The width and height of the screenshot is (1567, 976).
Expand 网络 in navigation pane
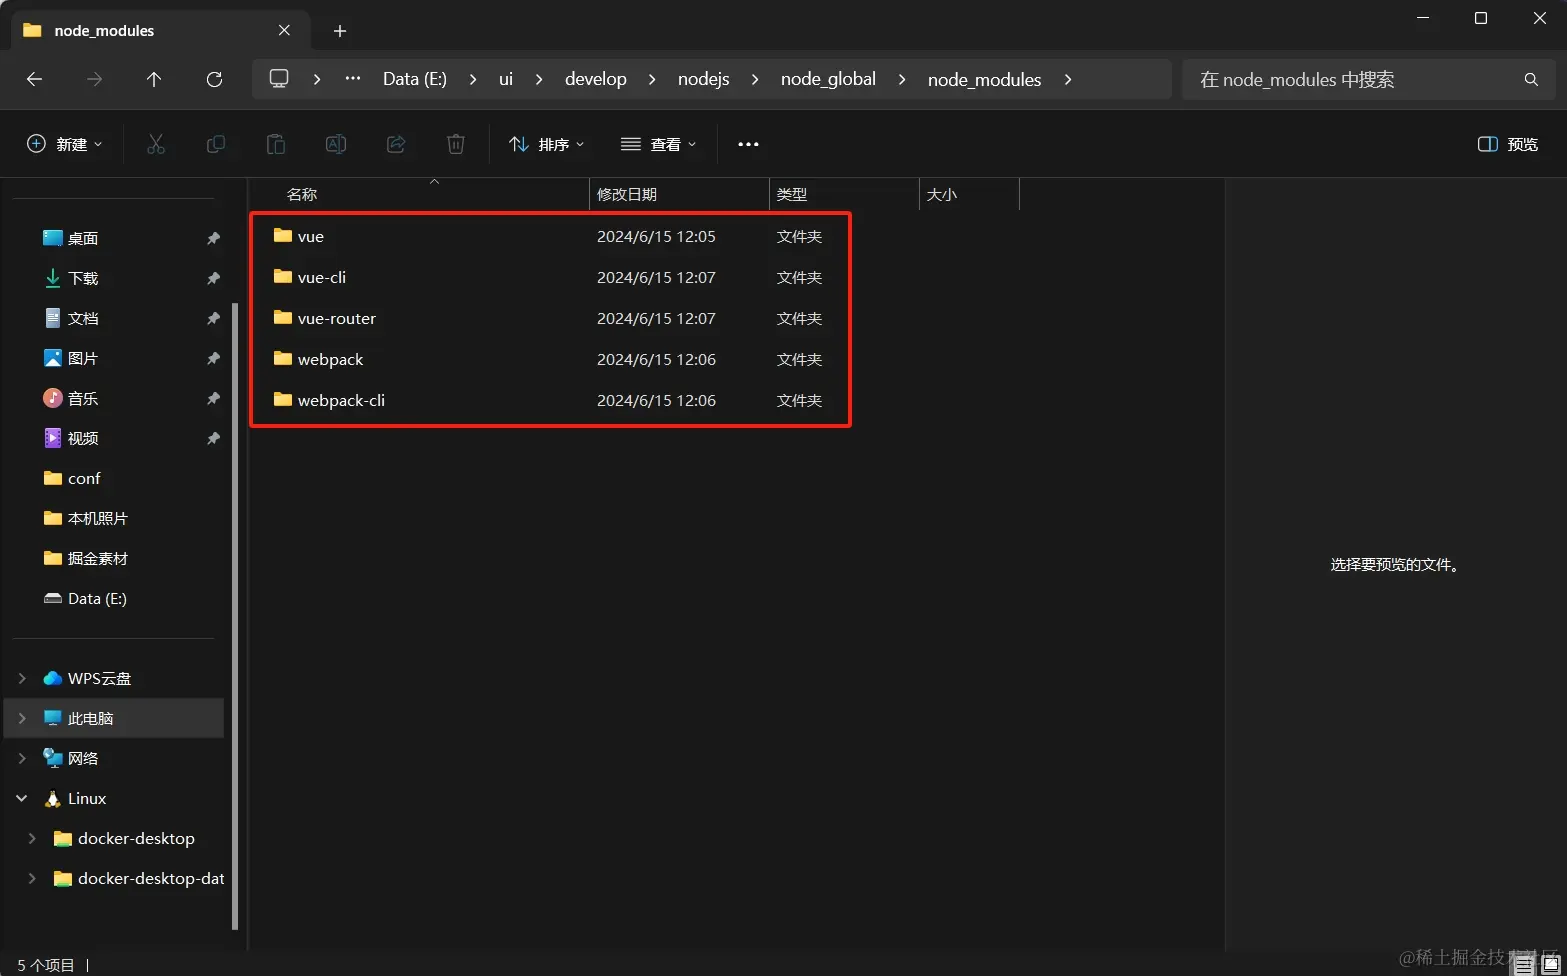pos(22,758)
